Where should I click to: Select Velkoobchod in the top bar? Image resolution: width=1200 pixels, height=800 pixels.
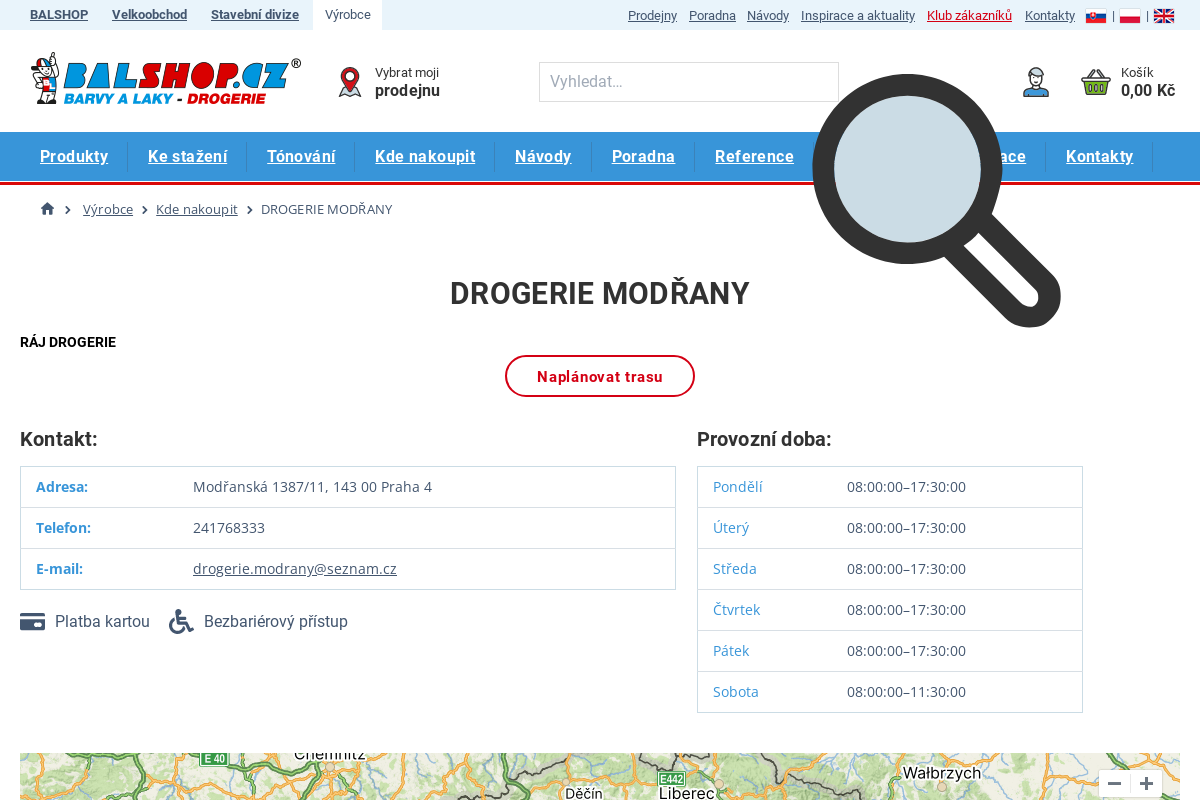[149, 15]
